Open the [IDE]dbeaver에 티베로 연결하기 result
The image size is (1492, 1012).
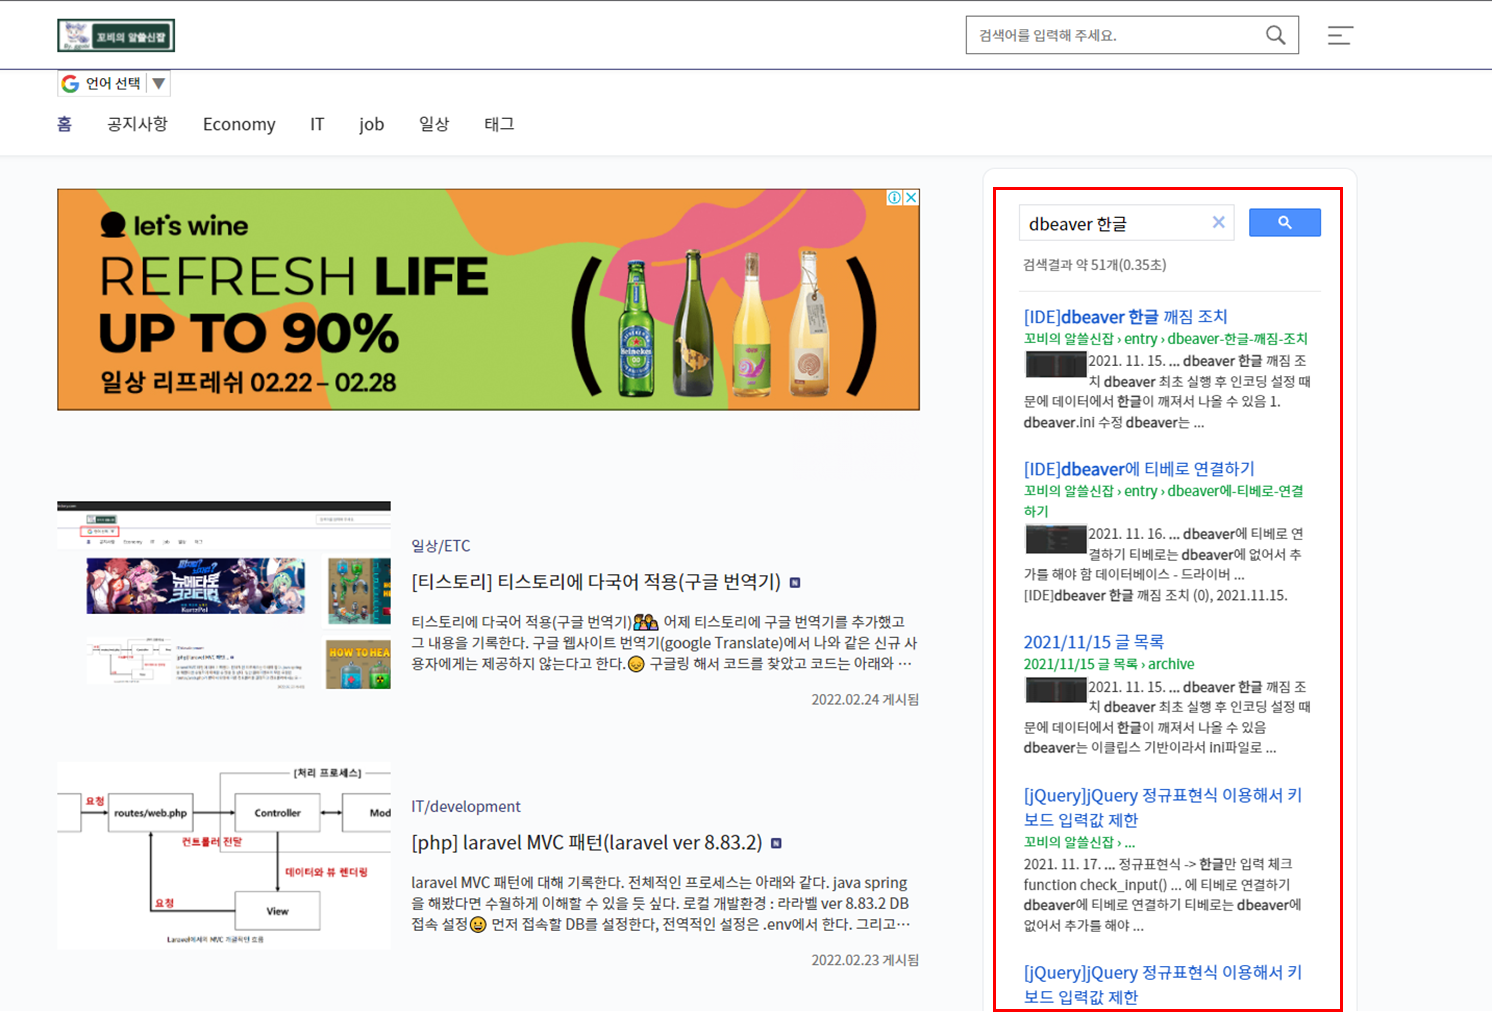click(1139, 469)
